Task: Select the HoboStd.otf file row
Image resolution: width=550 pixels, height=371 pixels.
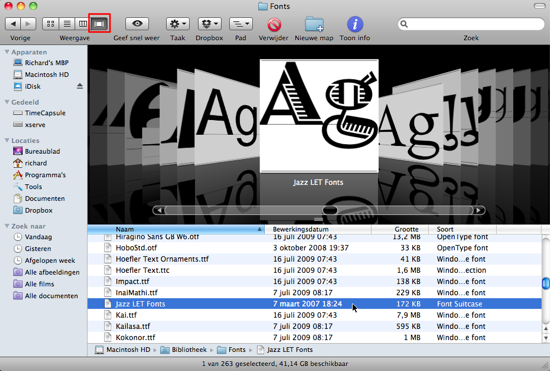Action: pyautogui.click(x=315, y=248)
